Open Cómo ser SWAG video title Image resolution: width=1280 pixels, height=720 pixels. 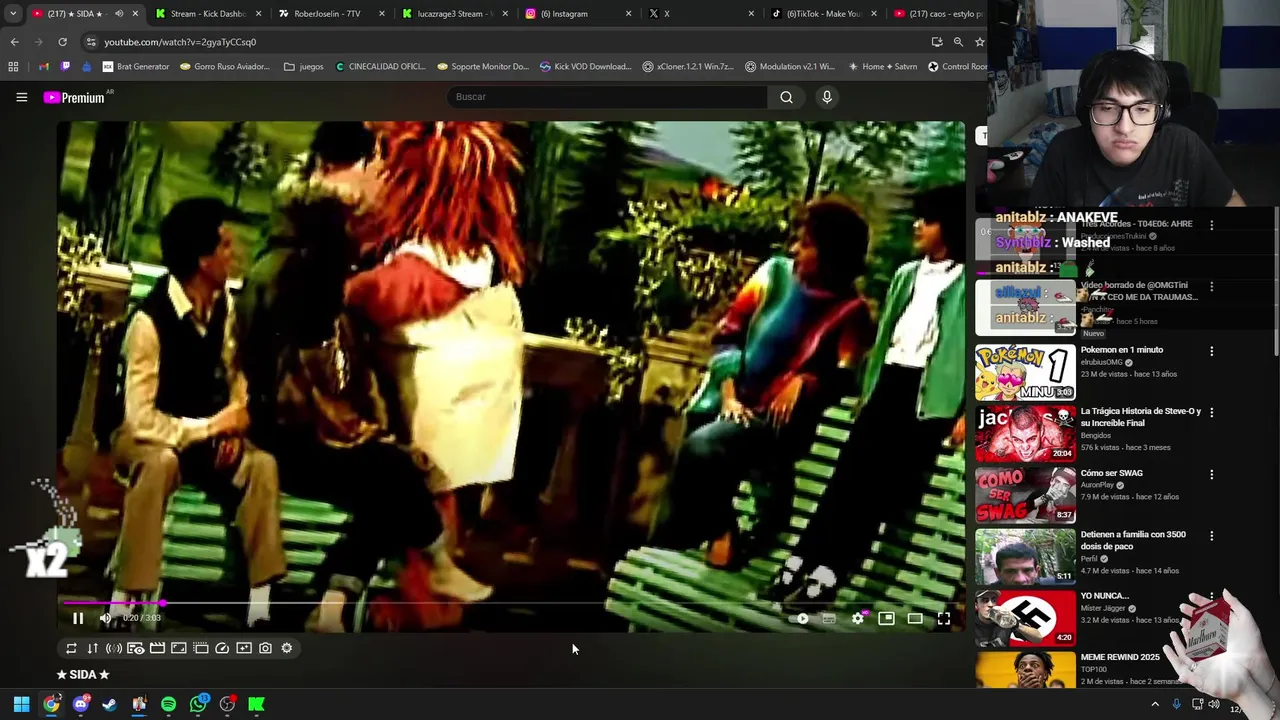(x=1111, y=473)
